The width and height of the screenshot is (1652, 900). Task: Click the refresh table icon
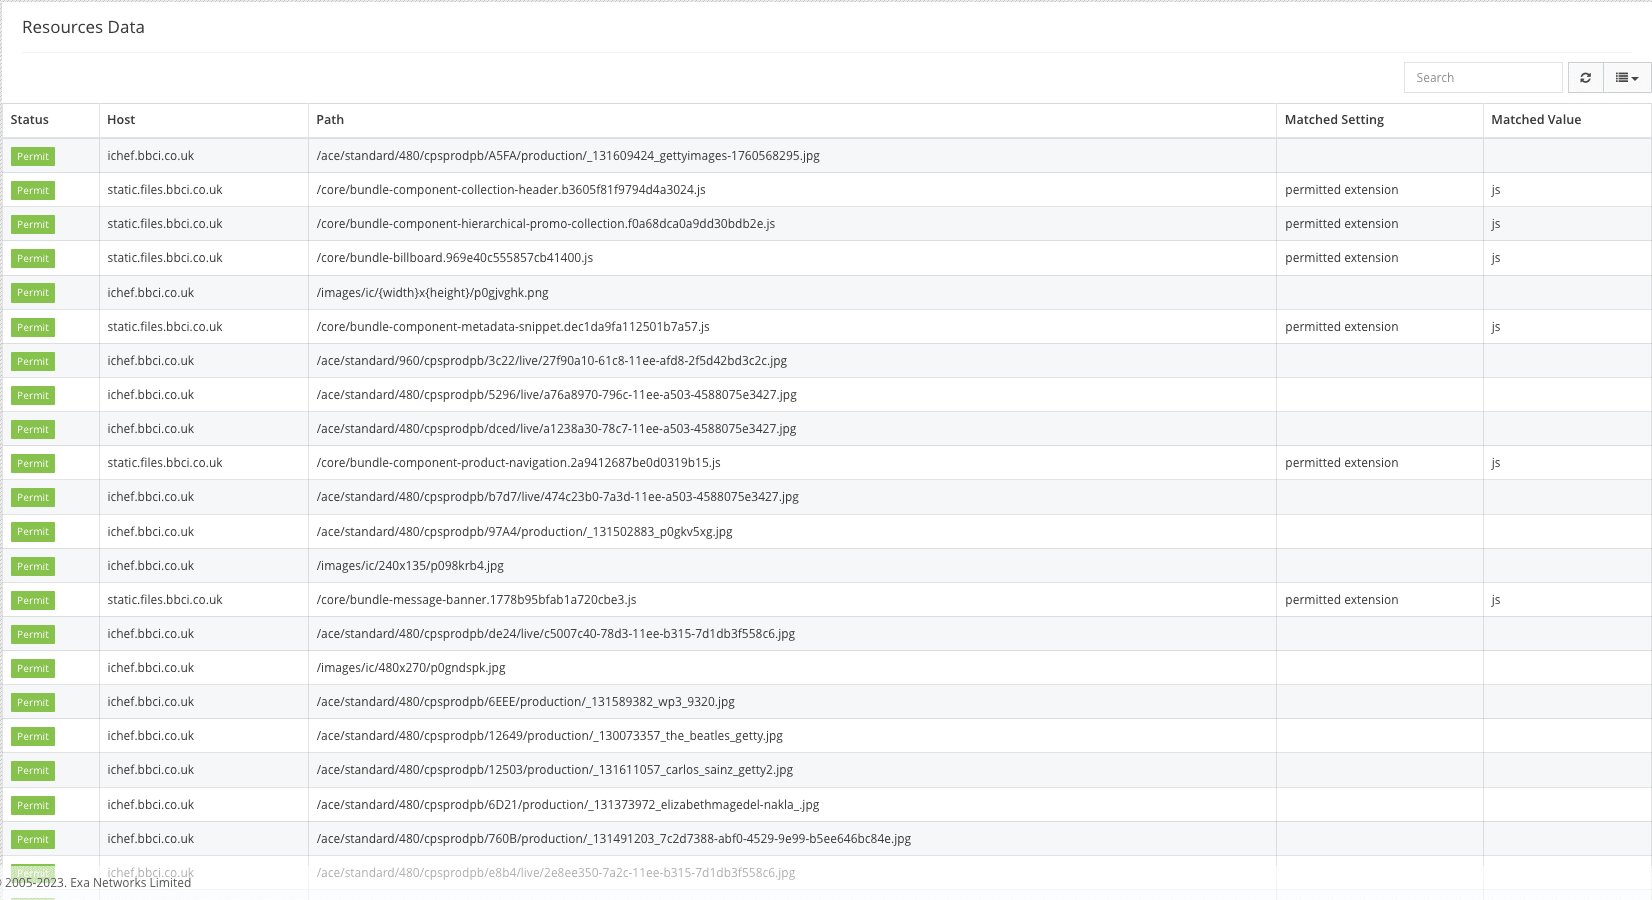1585,78
